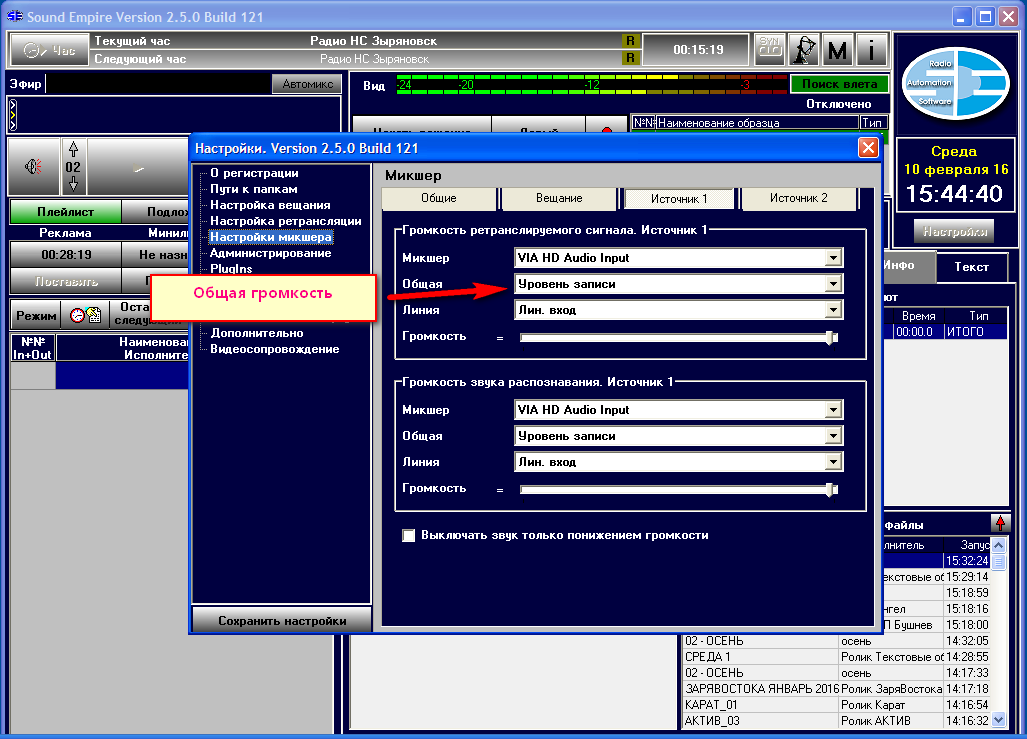Toggle the Поиск влета indicator
Viewport: 1027px width, 739px height.
coord(839,84)
